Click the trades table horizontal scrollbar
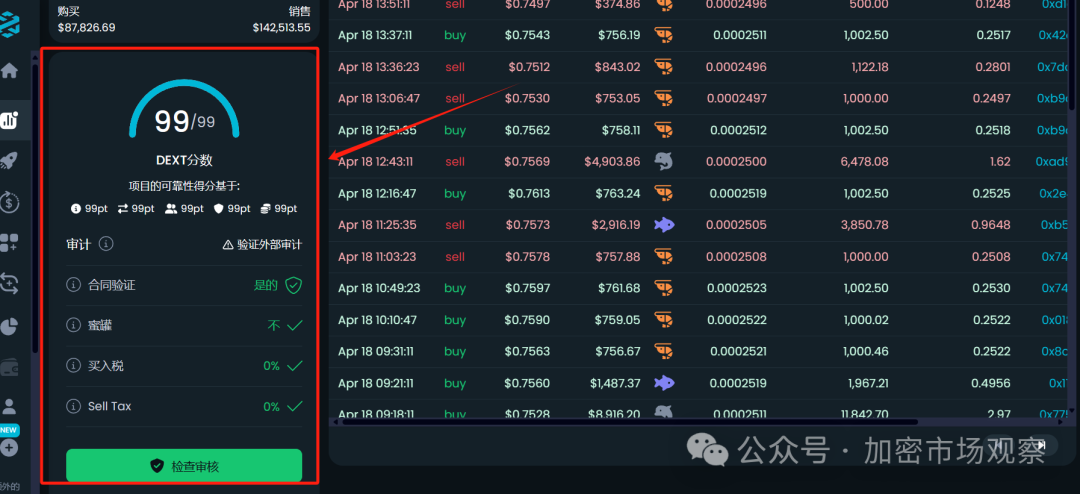The image size is (1080, 494). [x=630, y=422]
